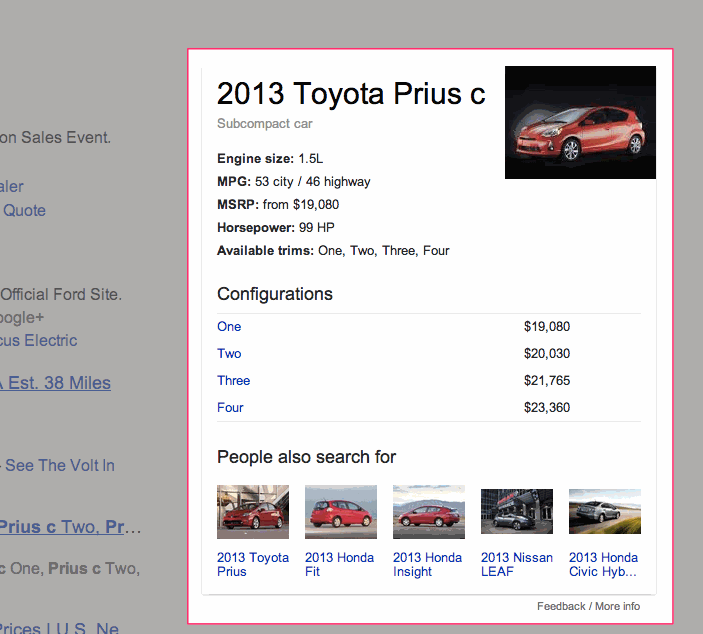Click the 'Three' trim configuration link
703x634 pixels.
(x=234, y=381)
